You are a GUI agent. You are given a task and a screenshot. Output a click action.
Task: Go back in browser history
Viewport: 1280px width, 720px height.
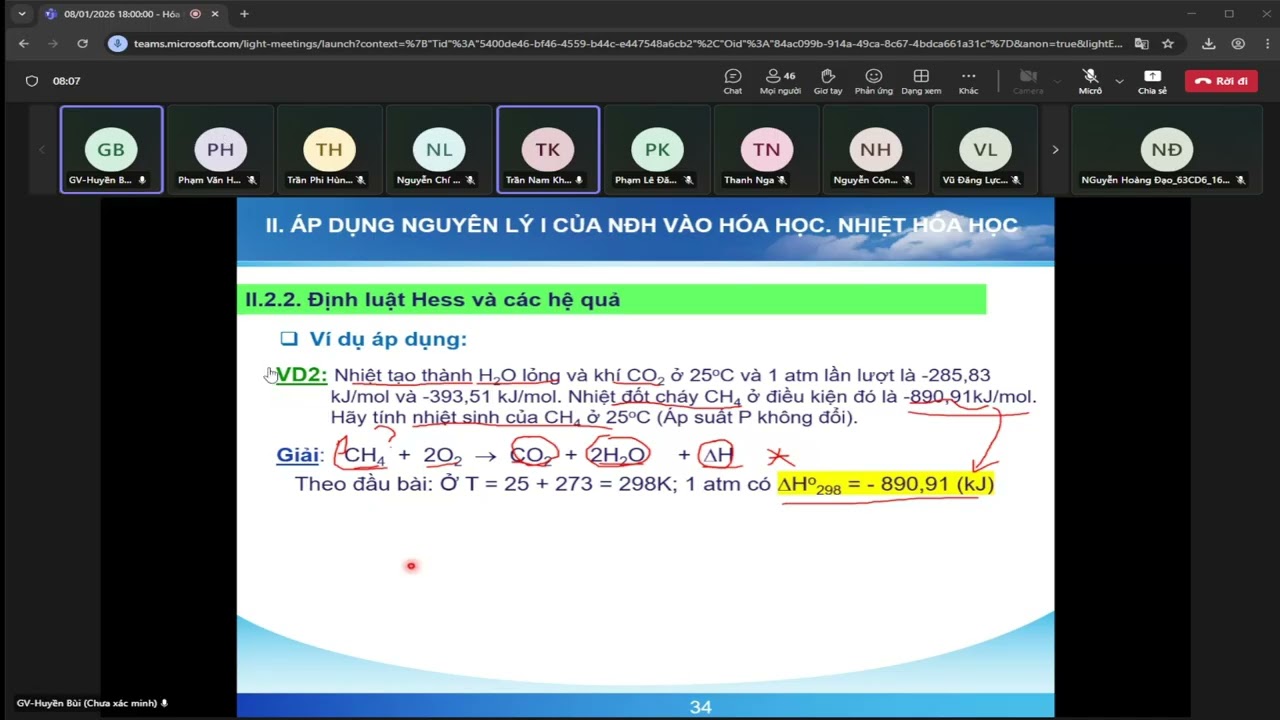24,44
